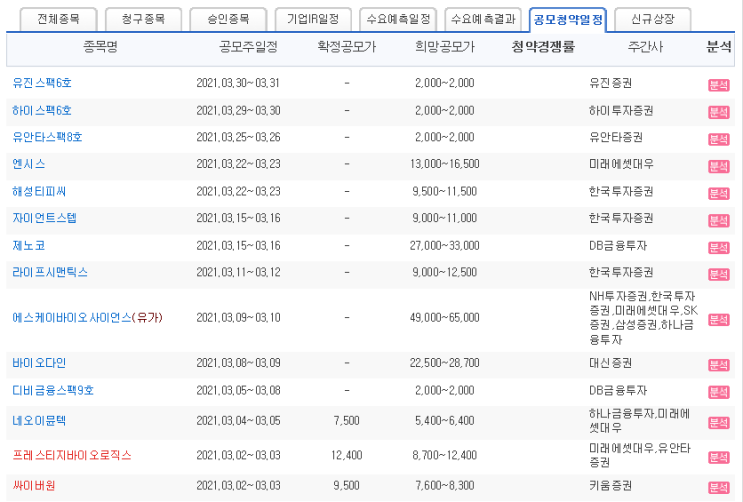This screenshot has width=743, height=502.
Task: Click the 분석 icon for 네오이뮨텍
Action: tap(718, 423)
